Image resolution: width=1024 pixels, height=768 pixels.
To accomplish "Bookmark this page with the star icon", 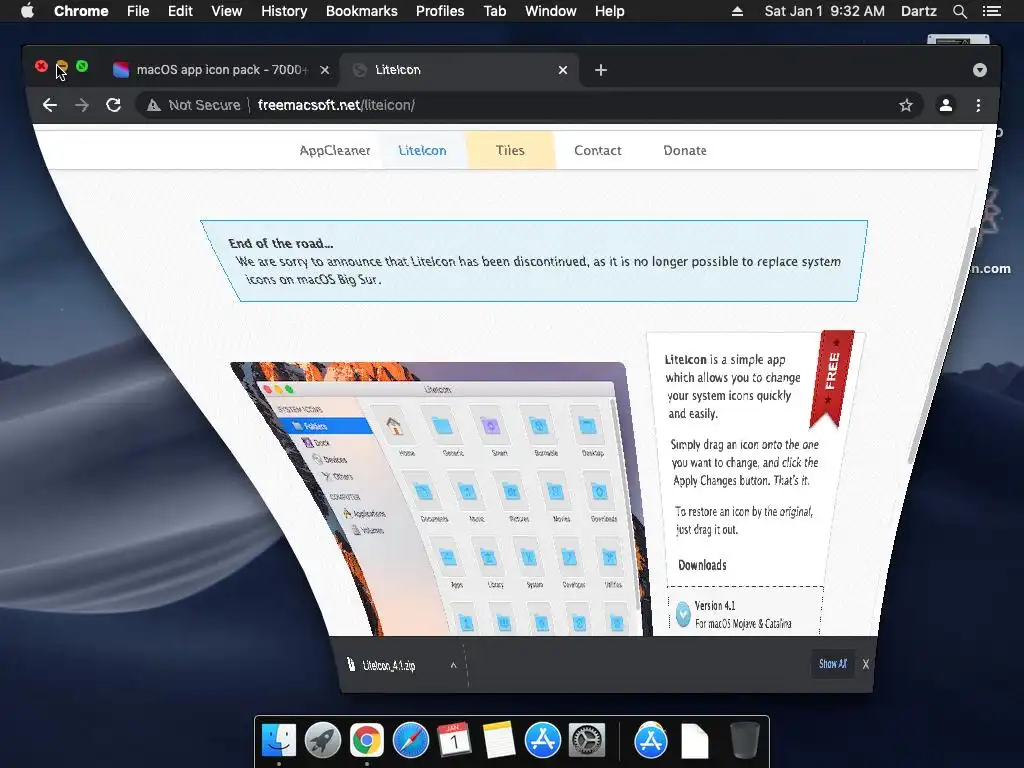I will [x=906, y=105].
